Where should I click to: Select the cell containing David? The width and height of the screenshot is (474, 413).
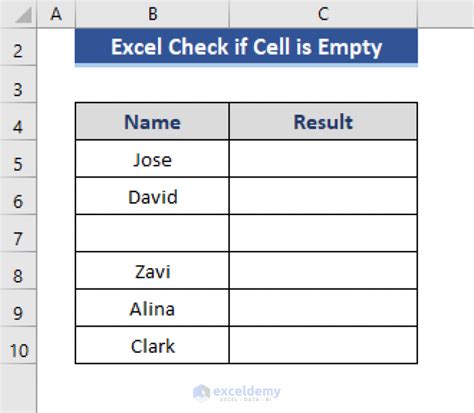click(x=152, y=196)
